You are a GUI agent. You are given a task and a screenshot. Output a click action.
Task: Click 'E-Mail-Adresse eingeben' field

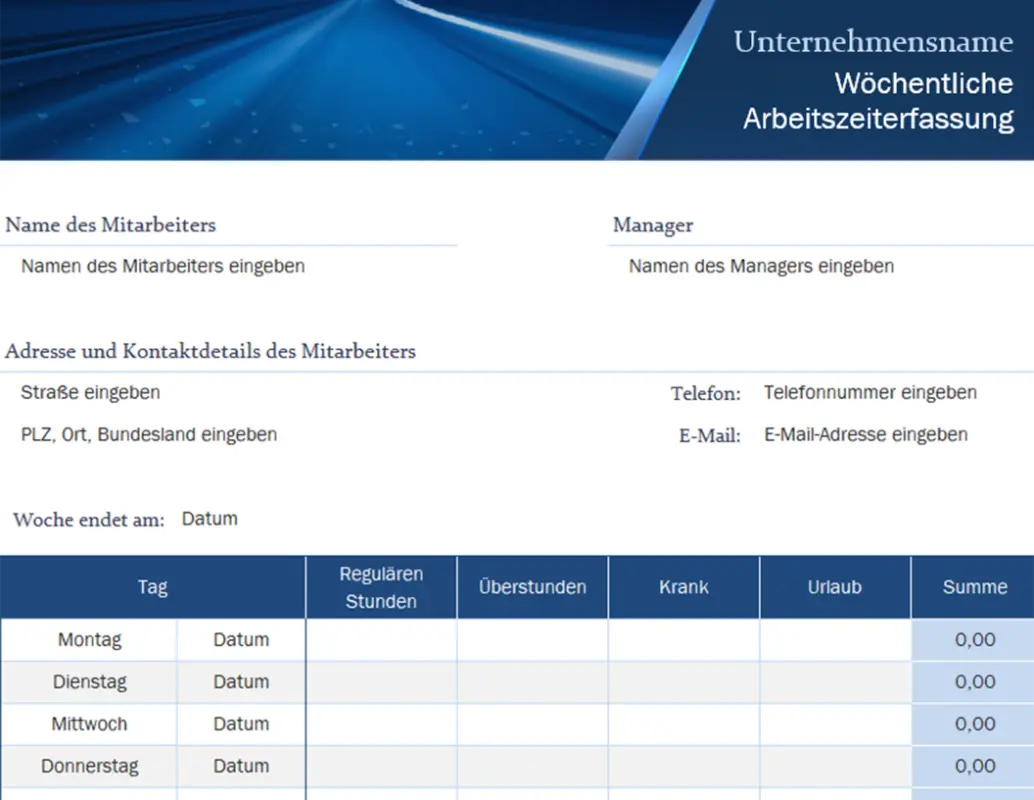coord(866,435)
